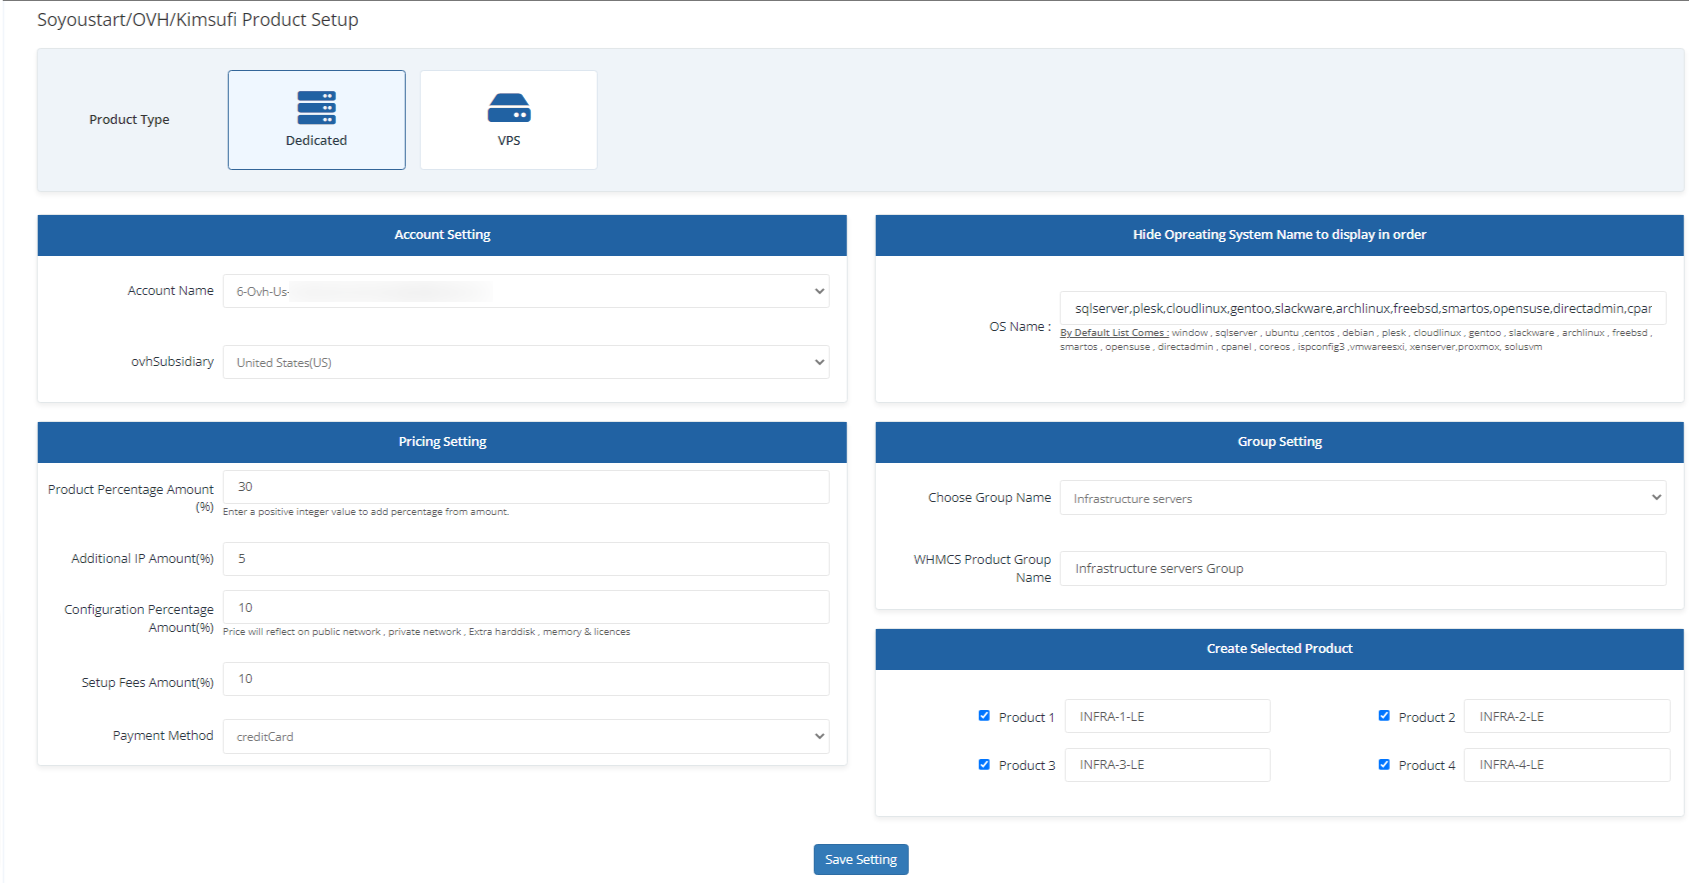Click the Hide Operating System Name header
The height and width of the screenshot is (883, 1689).
tap(1280, 235)
